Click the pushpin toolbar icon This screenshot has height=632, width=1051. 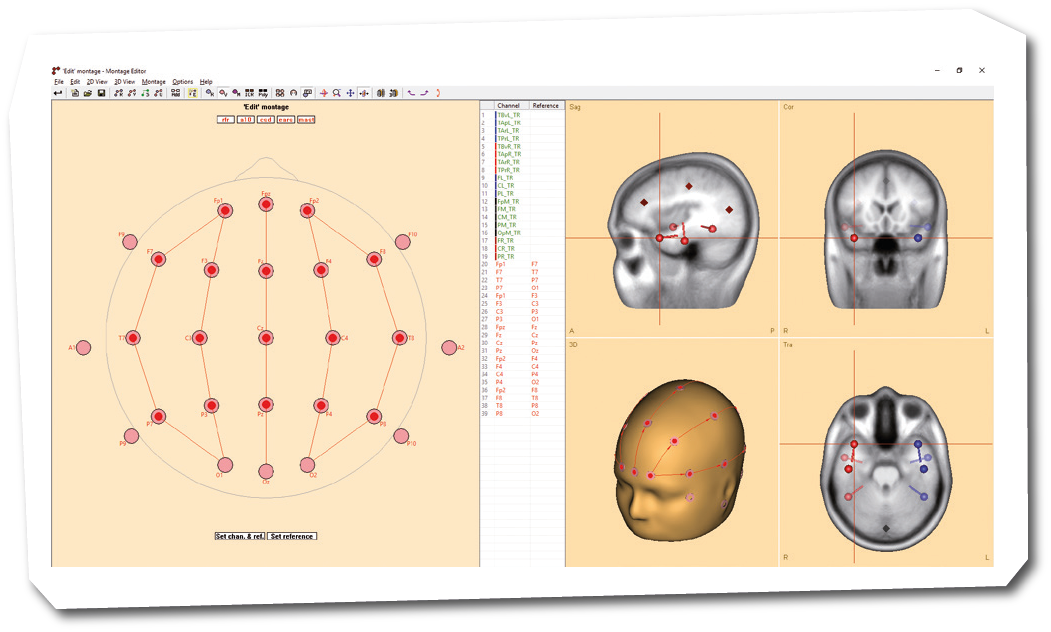point(306,92)
